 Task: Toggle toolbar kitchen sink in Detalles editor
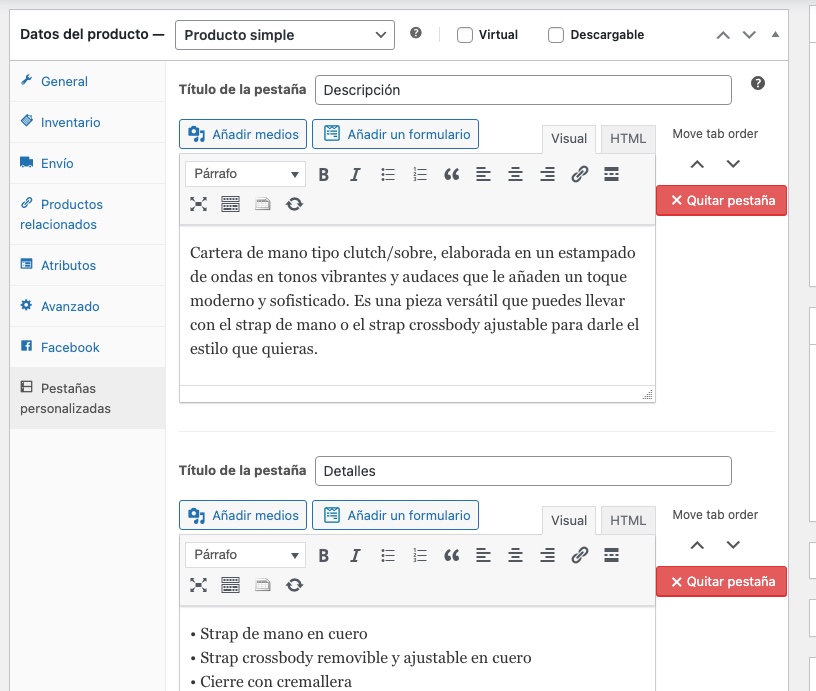(231, 585)
